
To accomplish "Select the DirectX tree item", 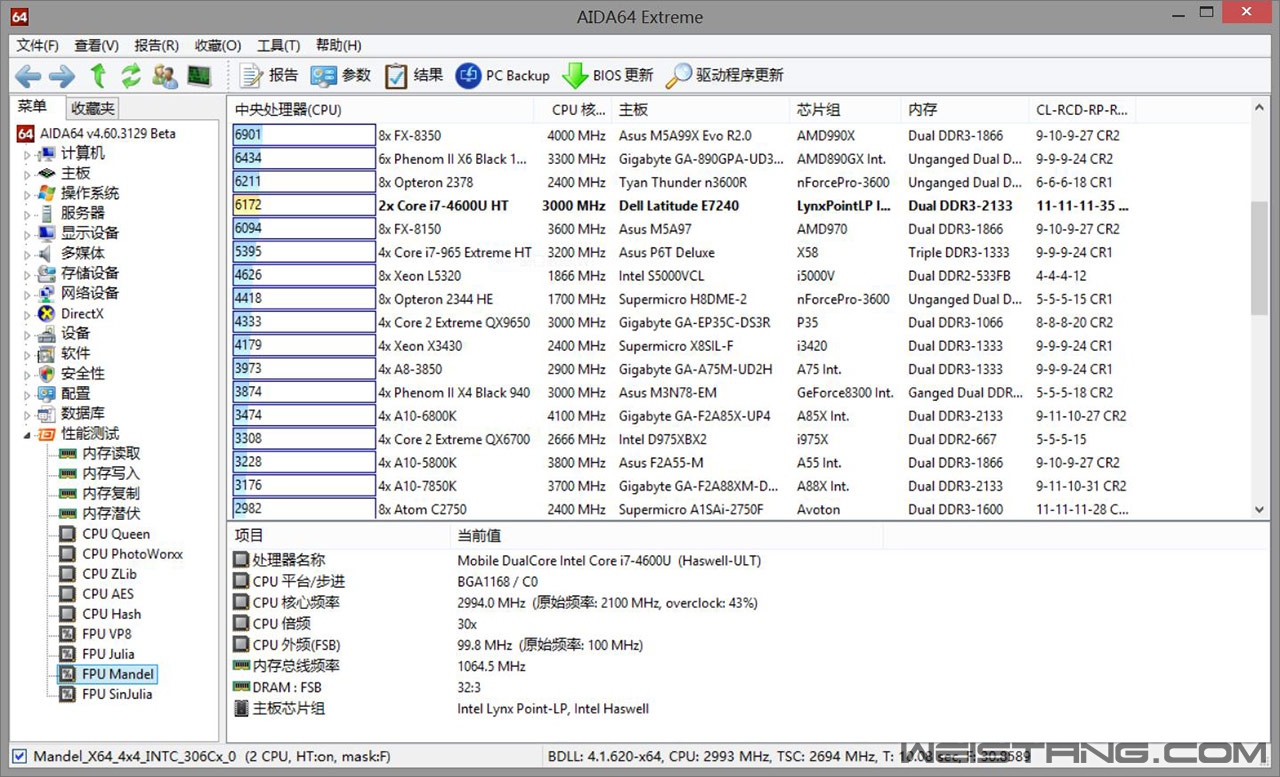I will pyautogui.click(x=81, y=313).
